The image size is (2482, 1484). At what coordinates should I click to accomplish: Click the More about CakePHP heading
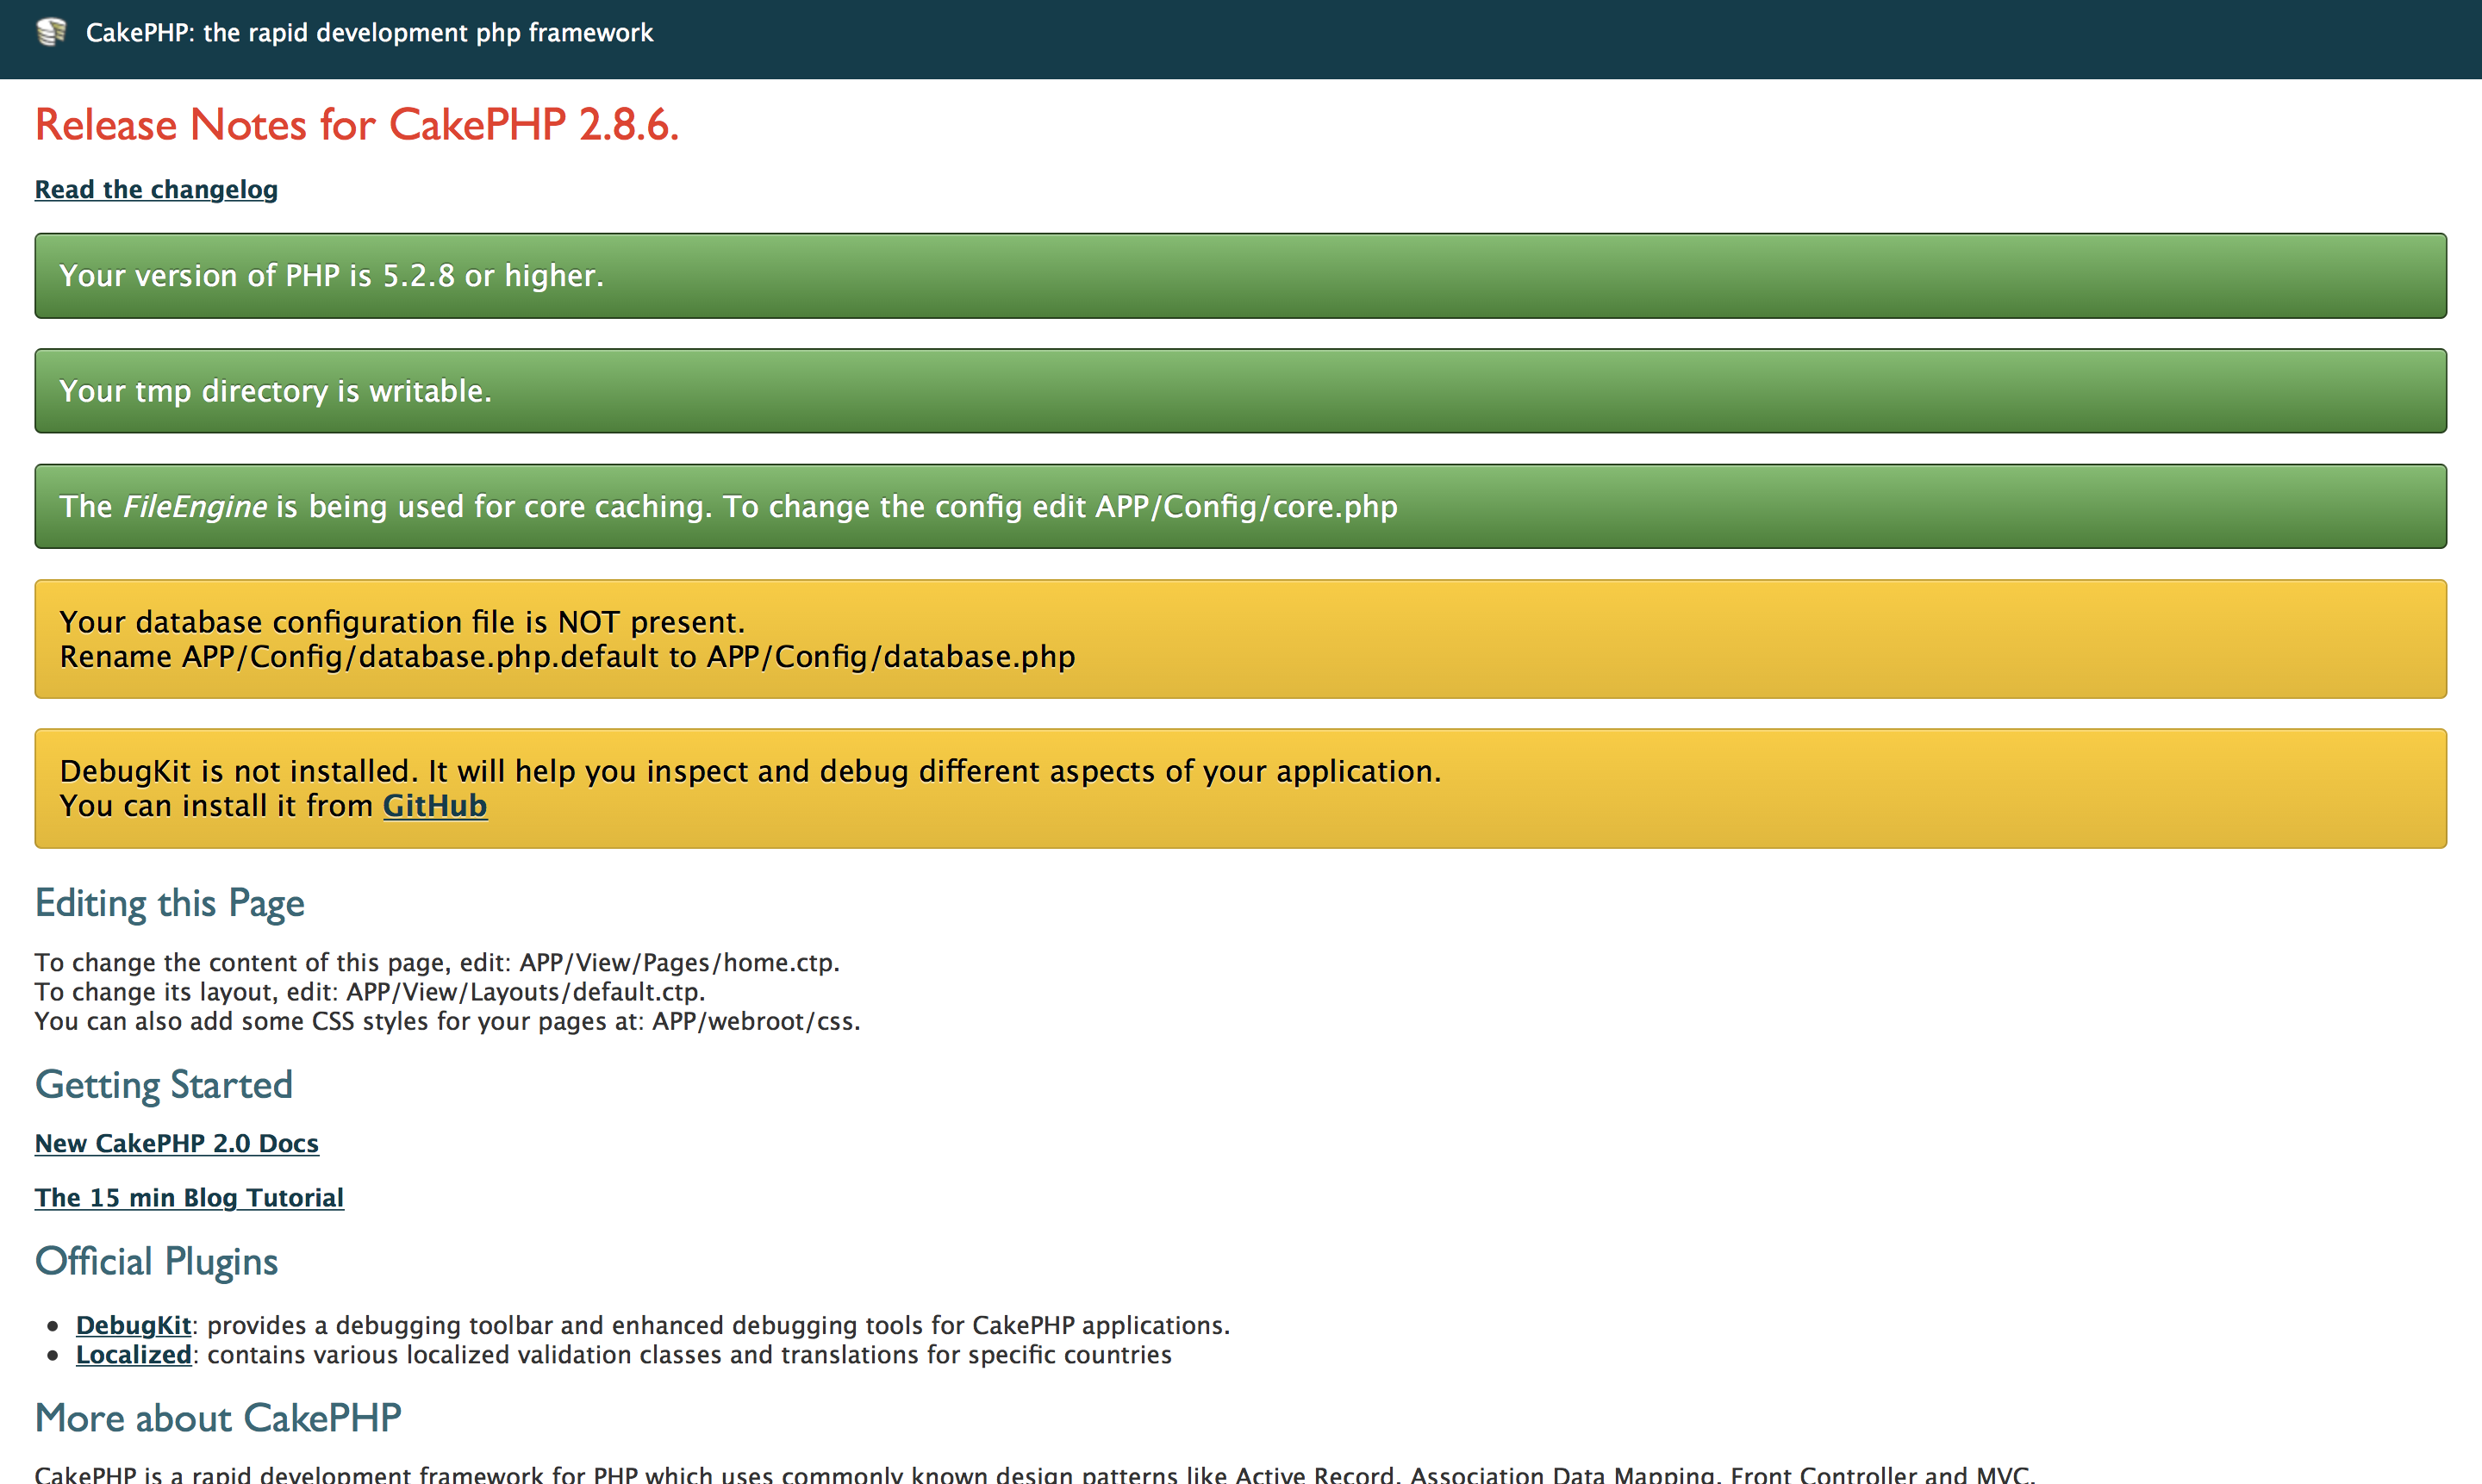coord(217,1417)
